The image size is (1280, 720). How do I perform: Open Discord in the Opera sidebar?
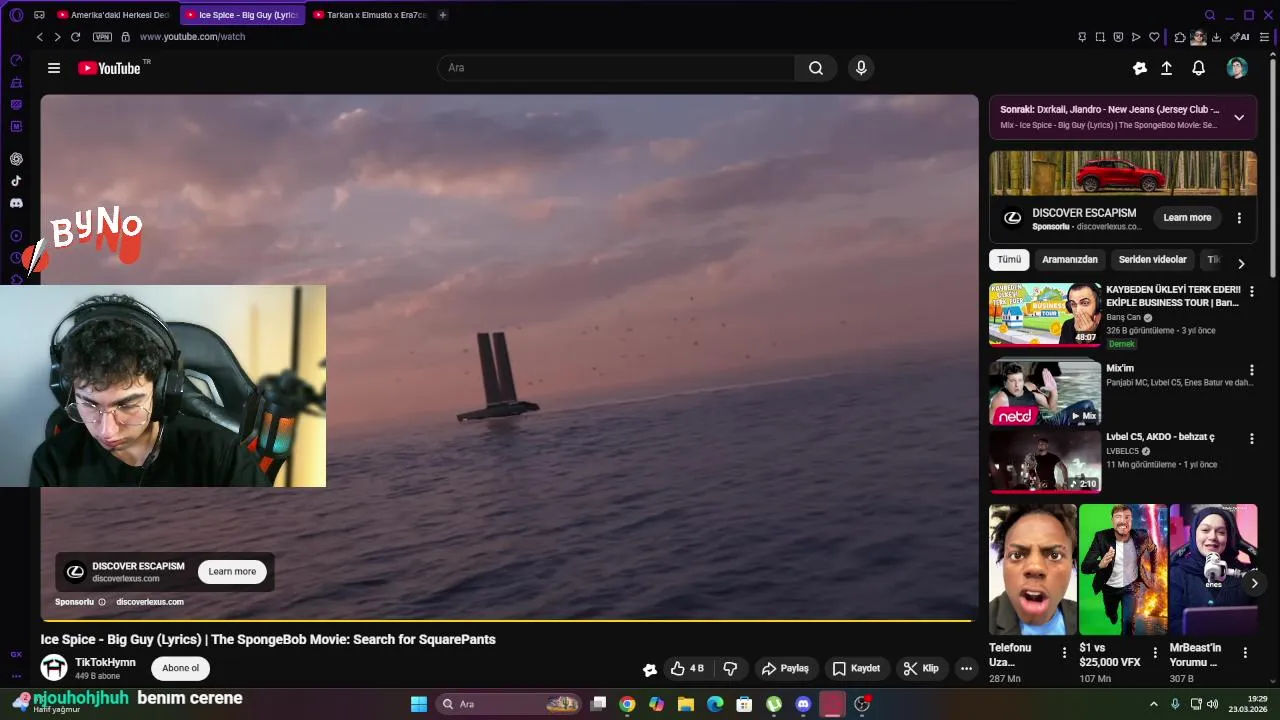[16, 203]
